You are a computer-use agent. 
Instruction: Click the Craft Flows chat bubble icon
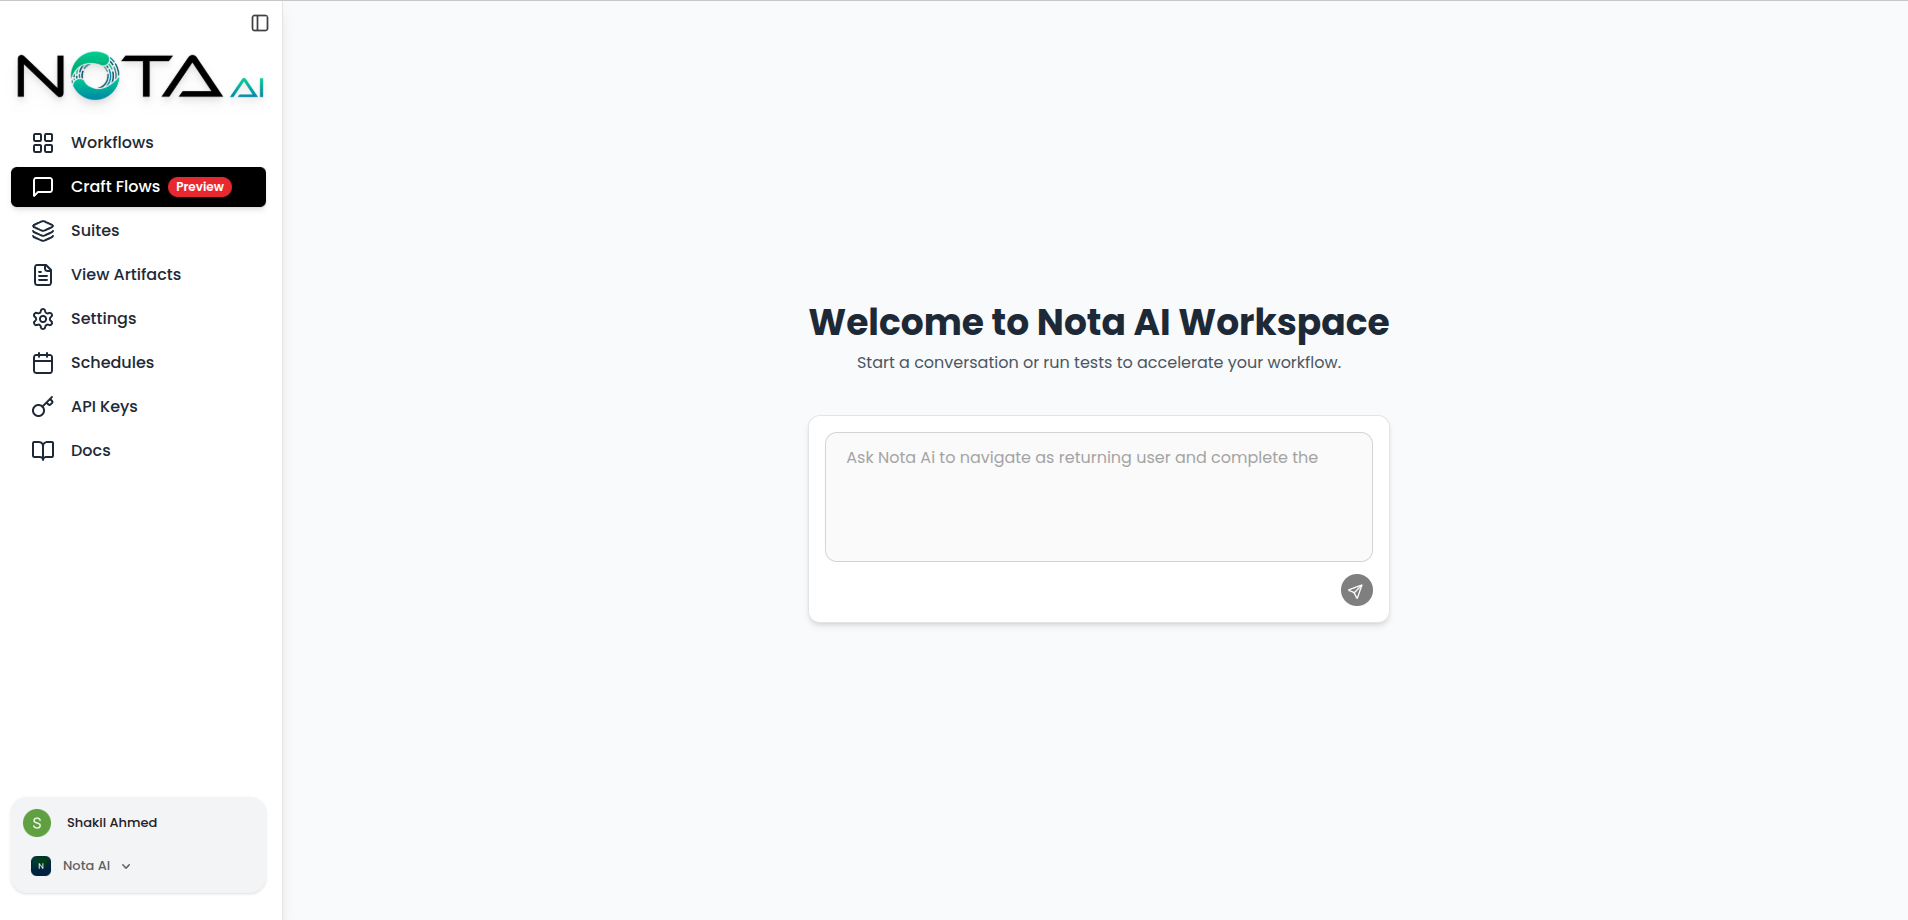[x=44, y=186]
